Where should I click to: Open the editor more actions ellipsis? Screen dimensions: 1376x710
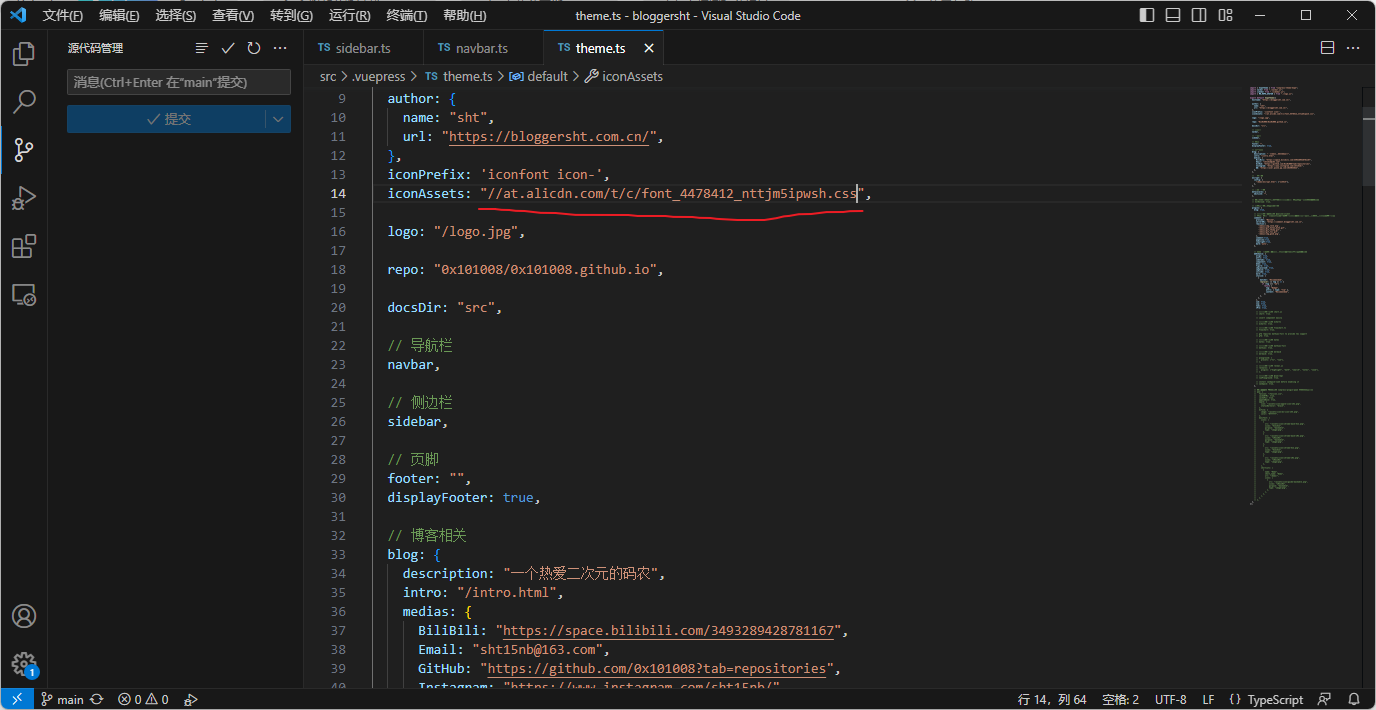pos(1354,48)
